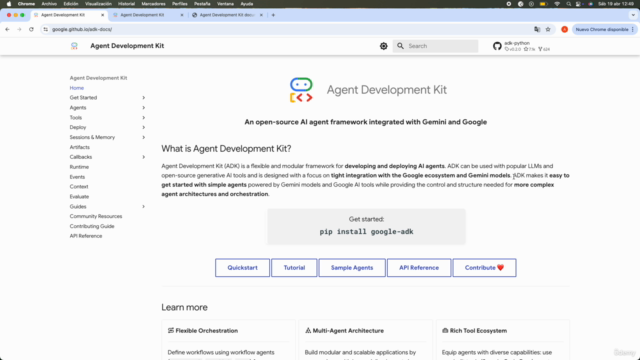Open the Flexible Orchestration card
640x360 pixels.
228,340
